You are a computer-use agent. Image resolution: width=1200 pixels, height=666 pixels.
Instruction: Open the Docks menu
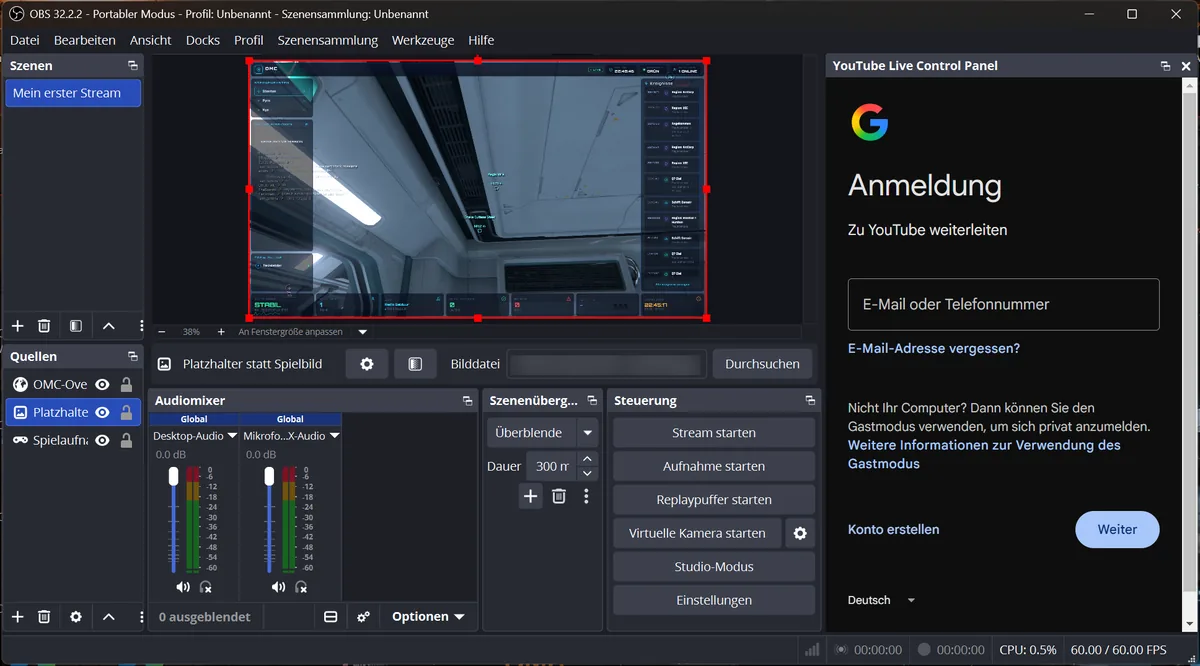203,40
